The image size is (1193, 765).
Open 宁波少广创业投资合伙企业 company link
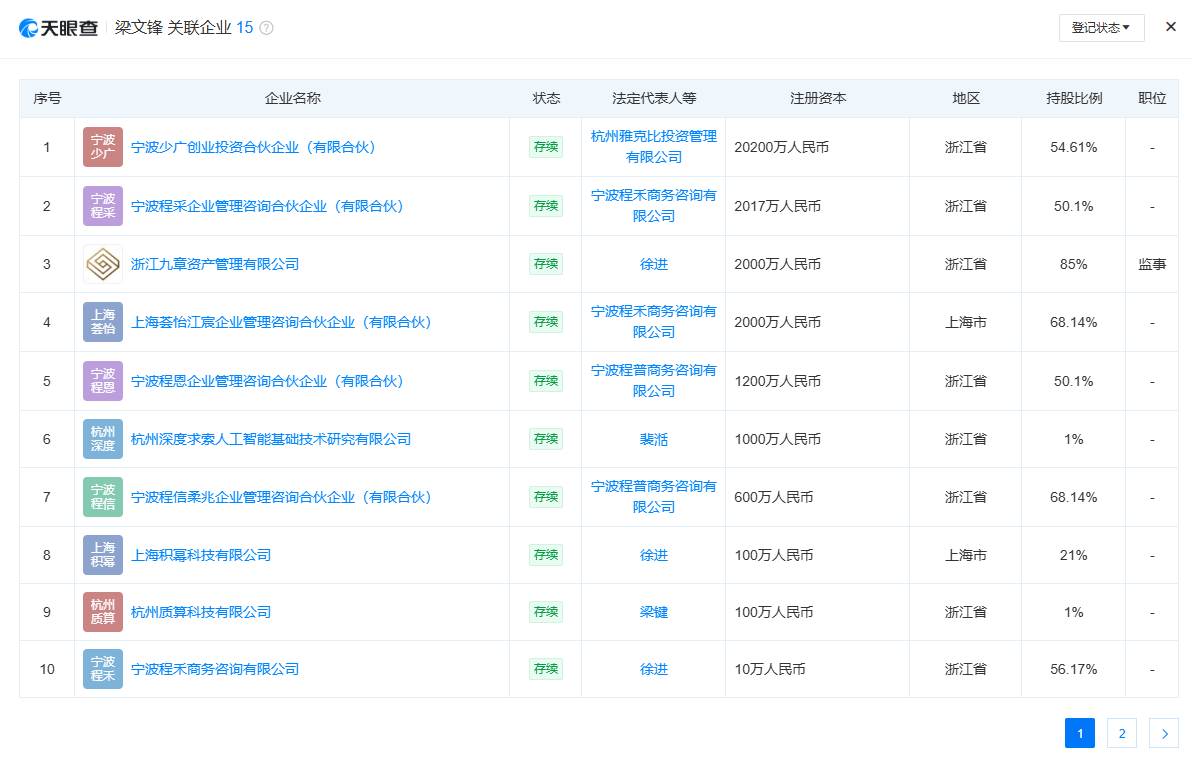(255, 147)
